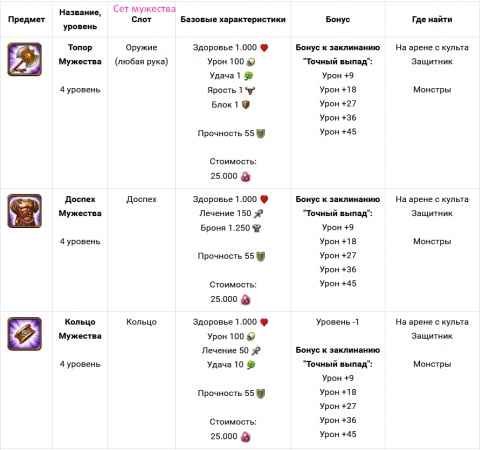The width and height of the screenshot is (482, 450).
Task: Click the green clover icon beside Удача 1
Action: point(249,76)
